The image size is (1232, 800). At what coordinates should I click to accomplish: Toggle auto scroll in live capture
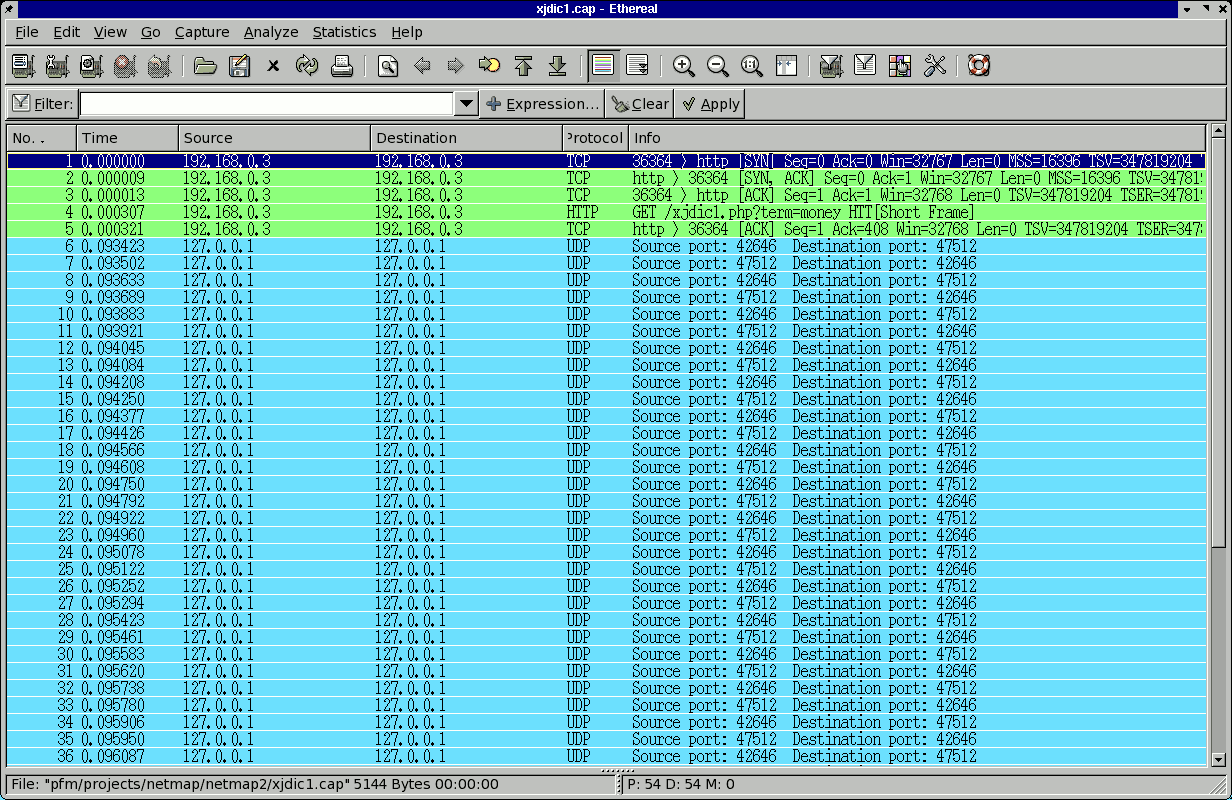click(637, 66)
